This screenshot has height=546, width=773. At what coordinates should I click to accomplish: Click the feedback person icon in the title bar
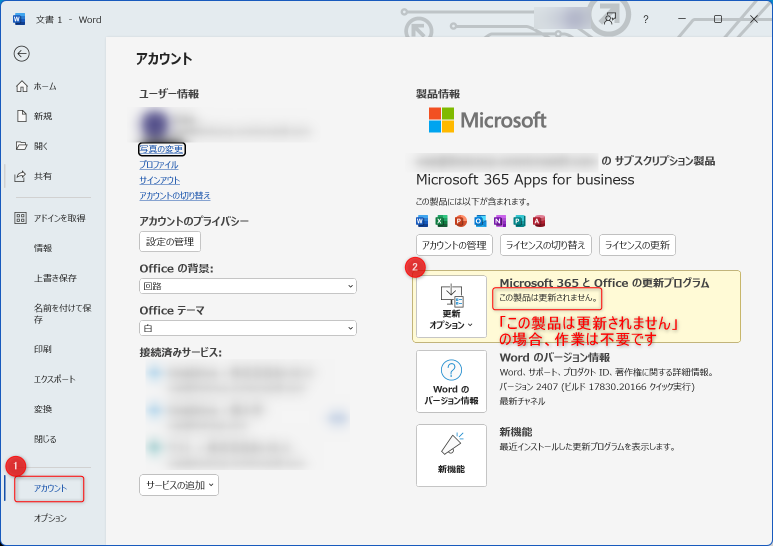point(610,19)
